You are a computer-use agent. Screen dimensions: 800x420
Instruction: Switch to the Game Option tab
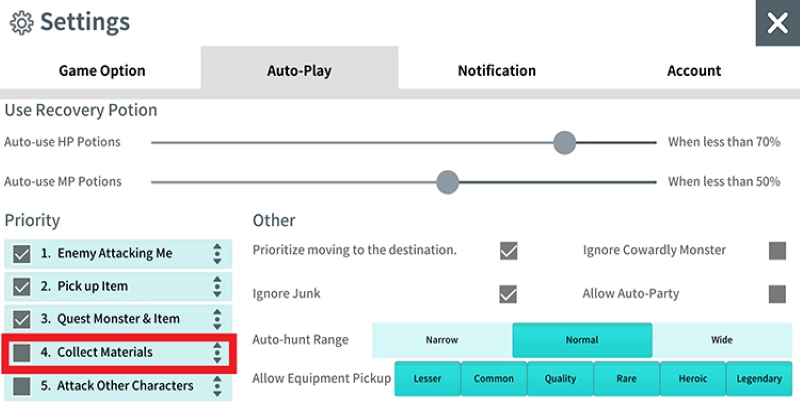[x=101, y=71]
